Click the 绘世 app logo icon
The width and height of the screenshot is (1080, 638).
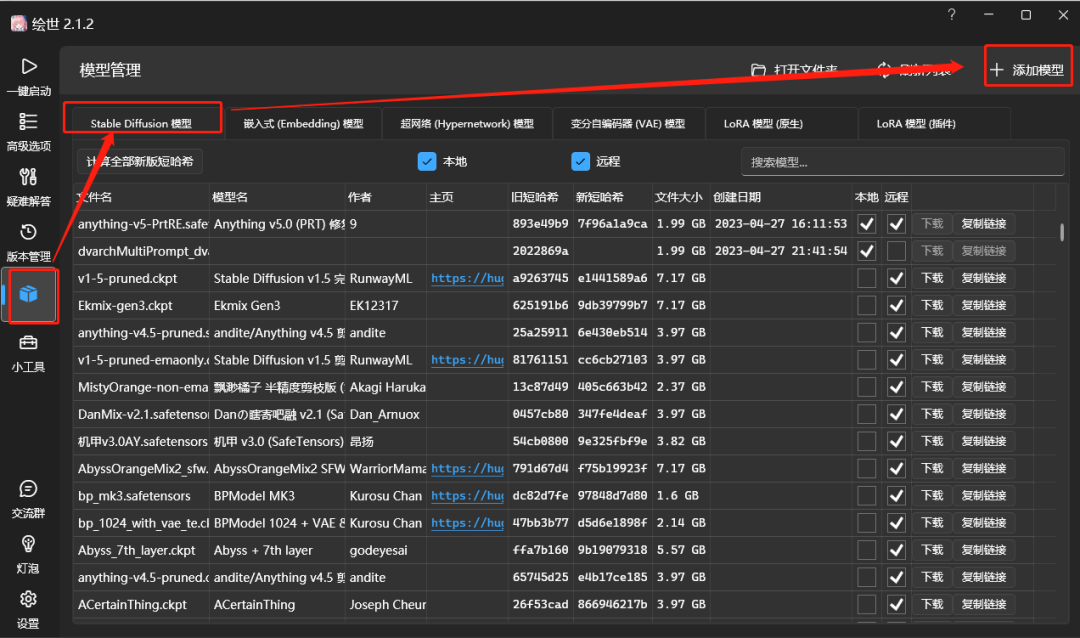pos(19,23)
